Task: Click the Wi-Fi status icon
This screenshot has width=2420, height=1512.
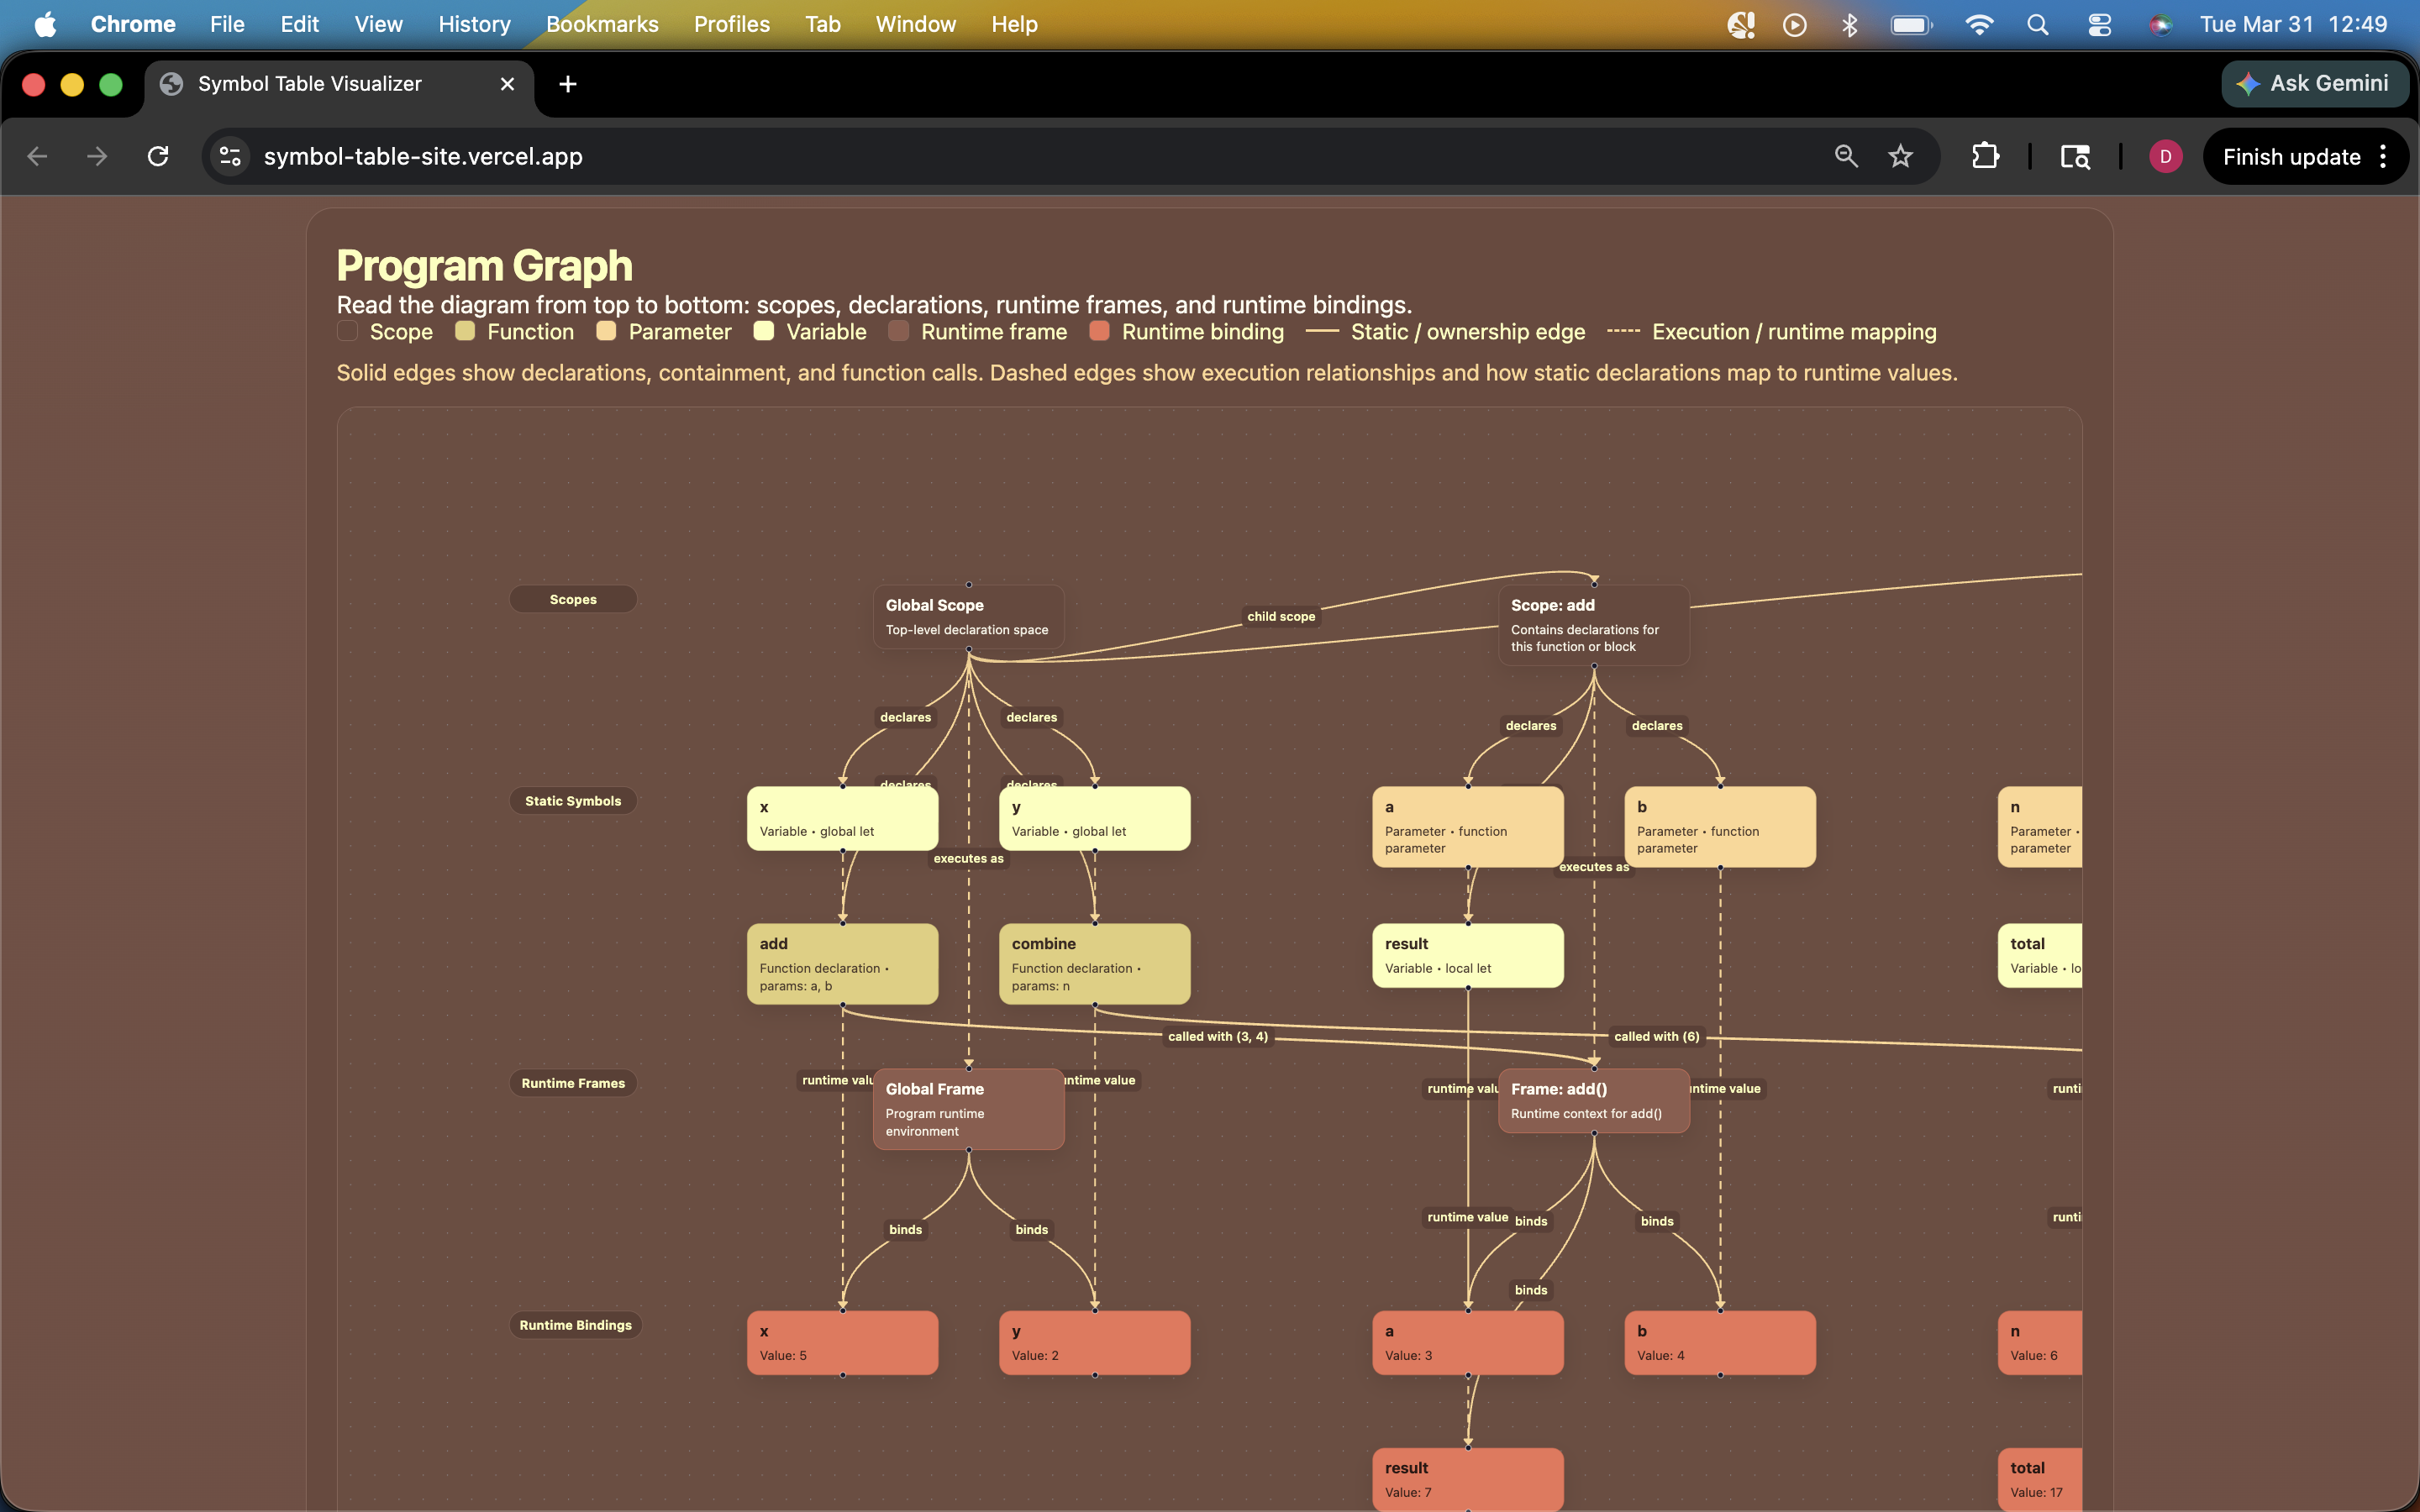Action: coord(1979,24)
